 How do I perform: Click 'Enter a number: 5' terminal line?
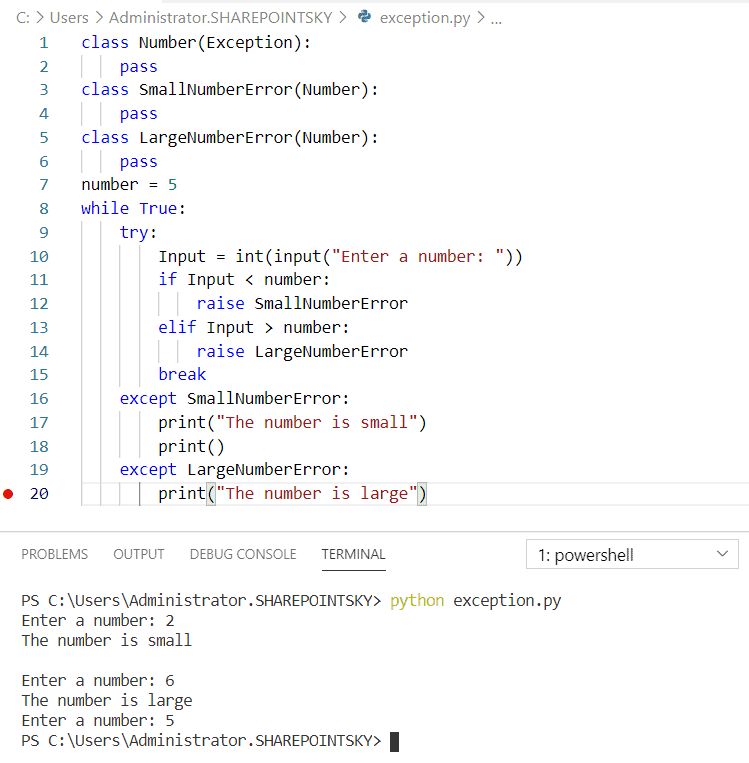coord(98,721)
